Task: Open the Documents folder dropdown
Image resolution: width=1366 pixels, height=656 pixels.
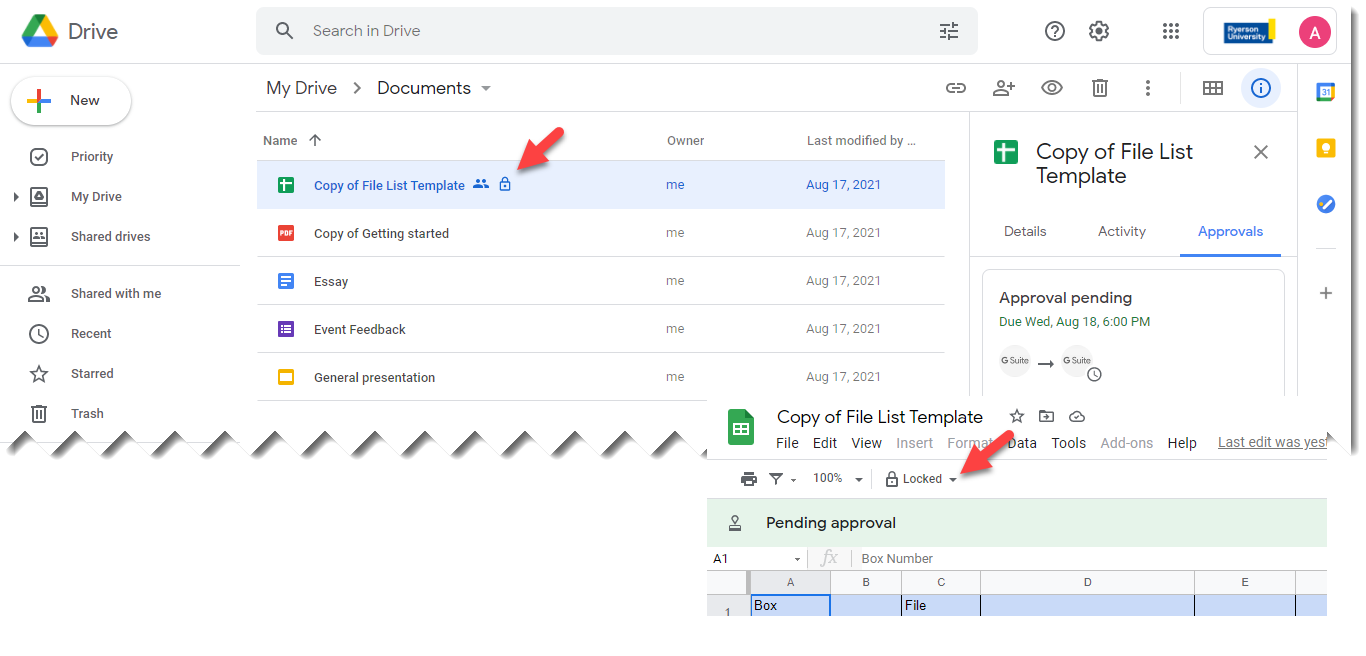Action: [x=486, y=88]
